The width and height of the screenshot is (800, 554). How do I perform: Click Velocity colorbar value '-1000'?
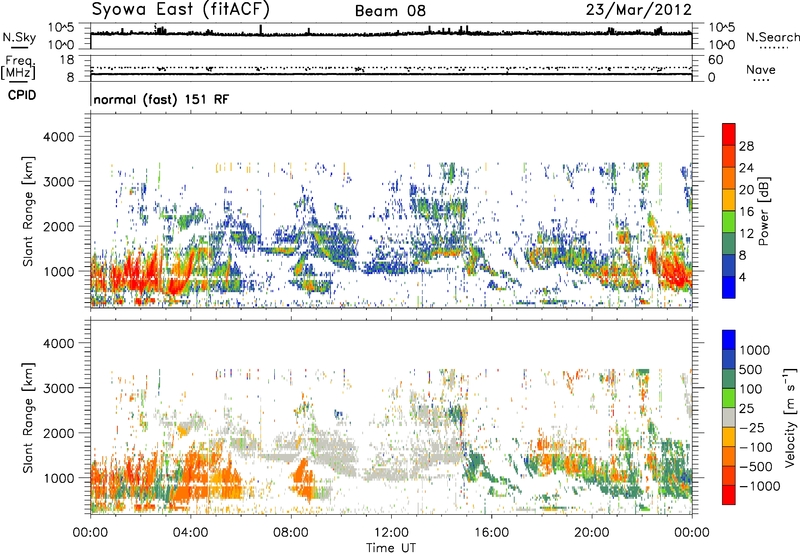(x=759, y=486)
